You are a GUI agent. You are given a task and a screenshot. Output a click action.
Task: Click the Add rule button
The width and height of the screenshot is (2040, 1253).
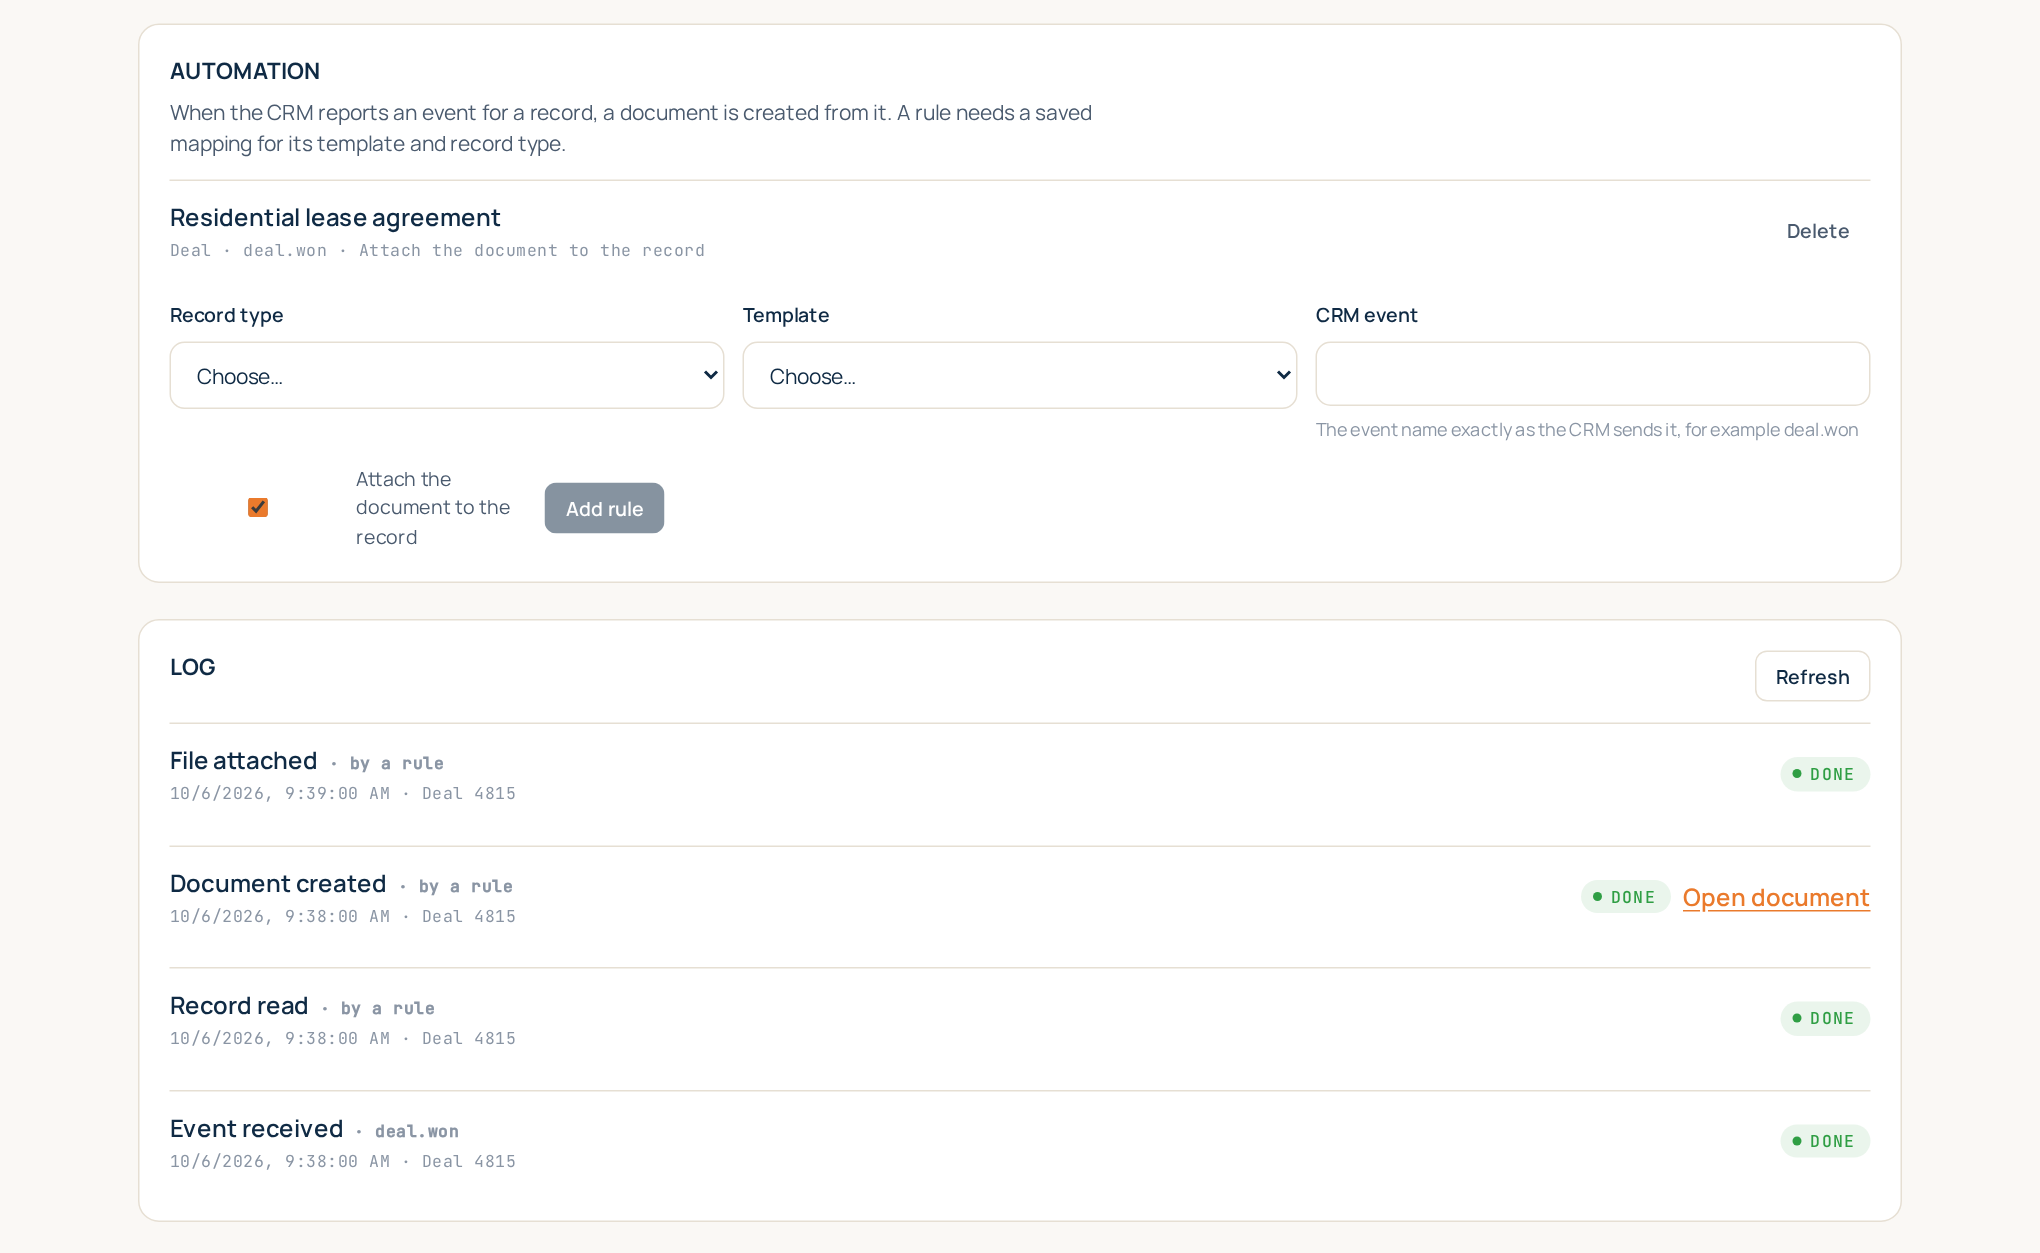tap(604, 508)
